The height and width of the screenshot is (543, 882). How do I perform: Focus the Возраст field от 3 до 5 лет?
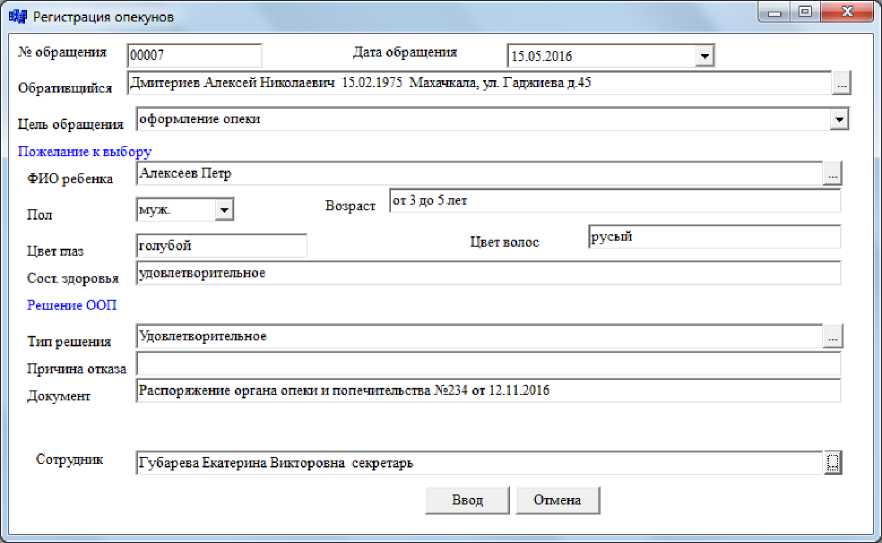pyautogui.click(x=615, y=200)
